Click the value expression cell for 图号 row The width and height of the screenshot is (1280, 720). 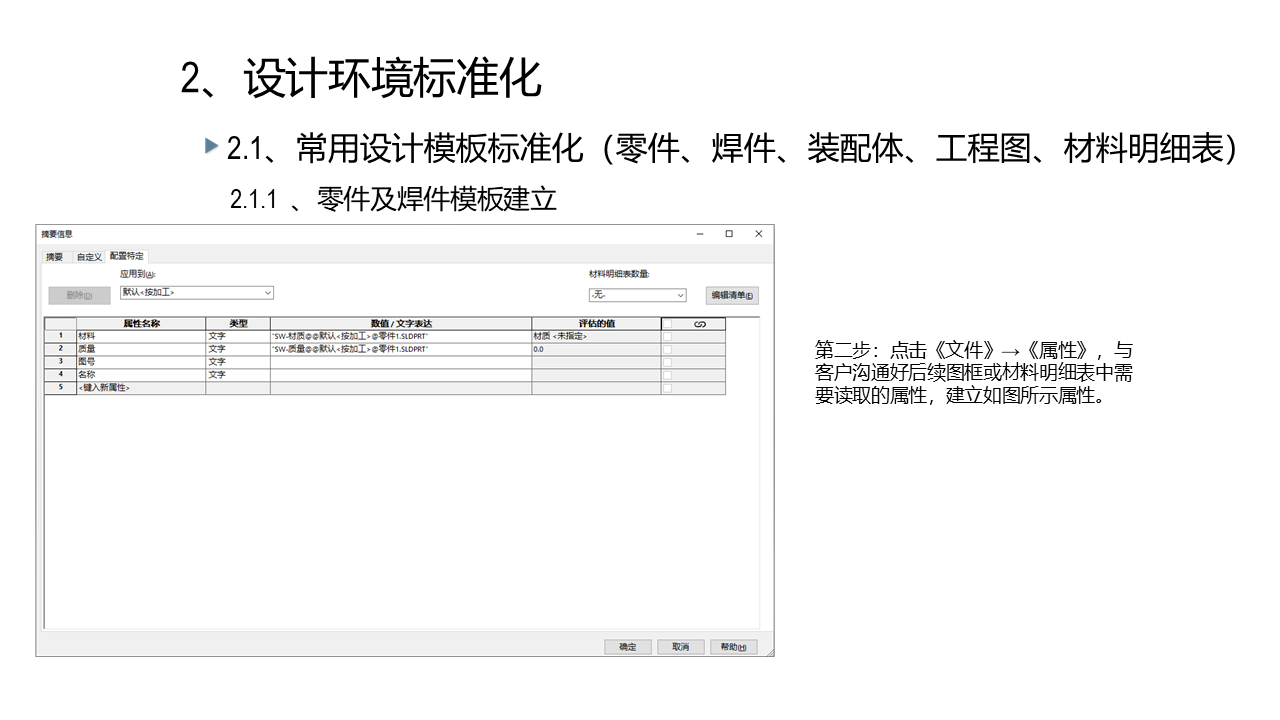tap(400, 362)
